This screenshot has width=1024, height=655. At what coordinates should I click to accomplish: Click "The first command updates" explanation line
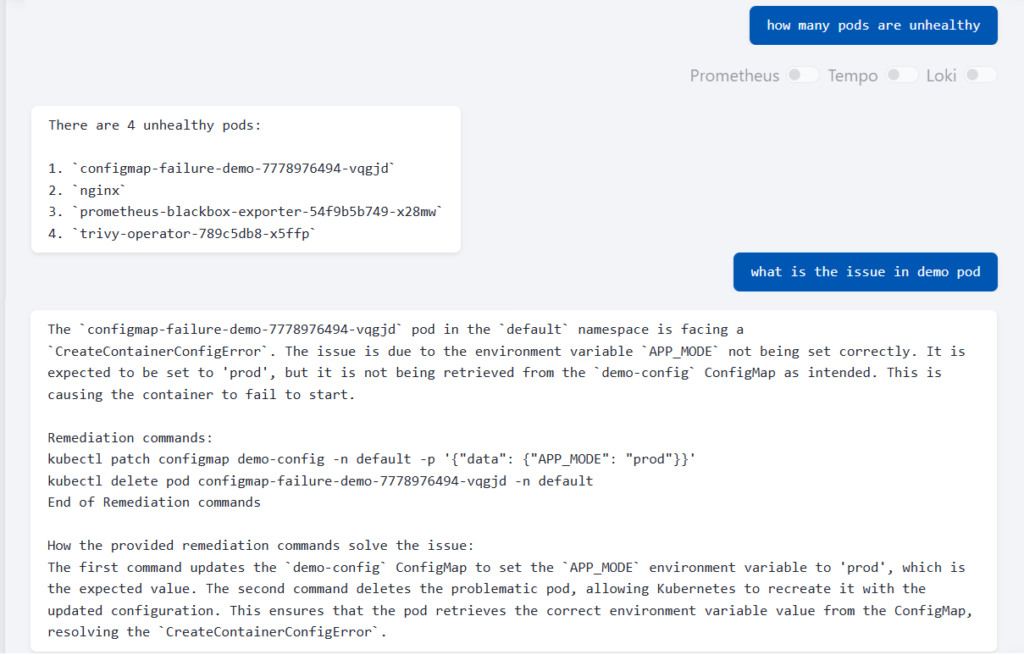click(x=506, y=567)
